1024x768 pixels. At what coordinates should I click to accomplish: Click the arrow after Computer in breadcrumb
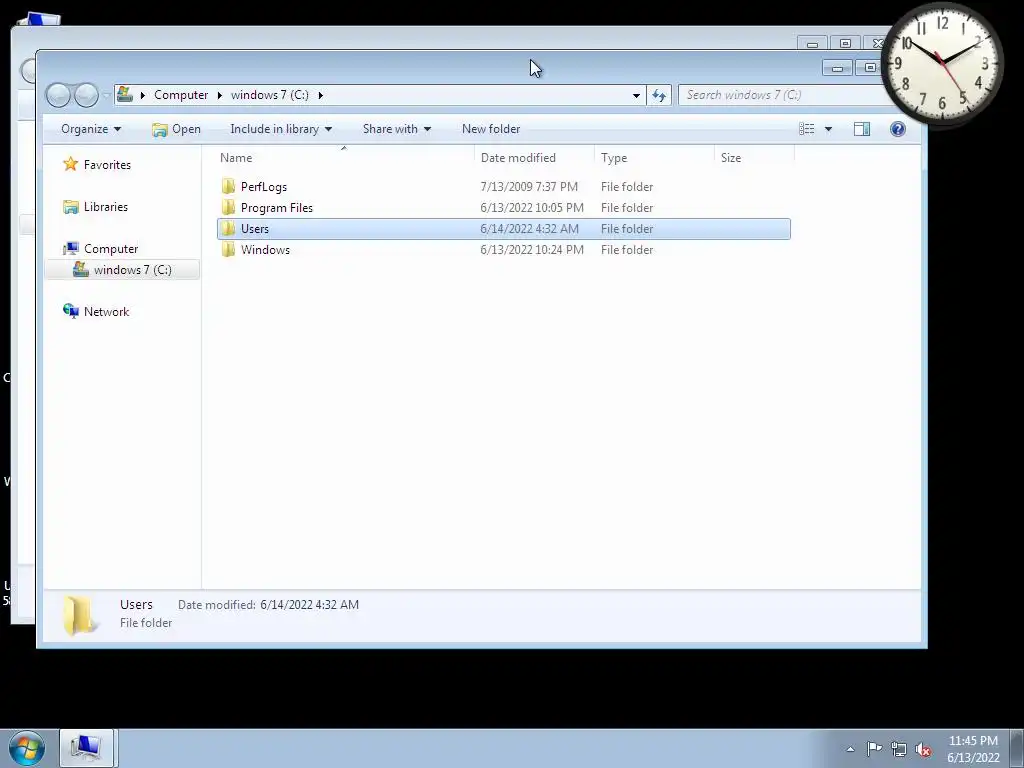[219, 95]
